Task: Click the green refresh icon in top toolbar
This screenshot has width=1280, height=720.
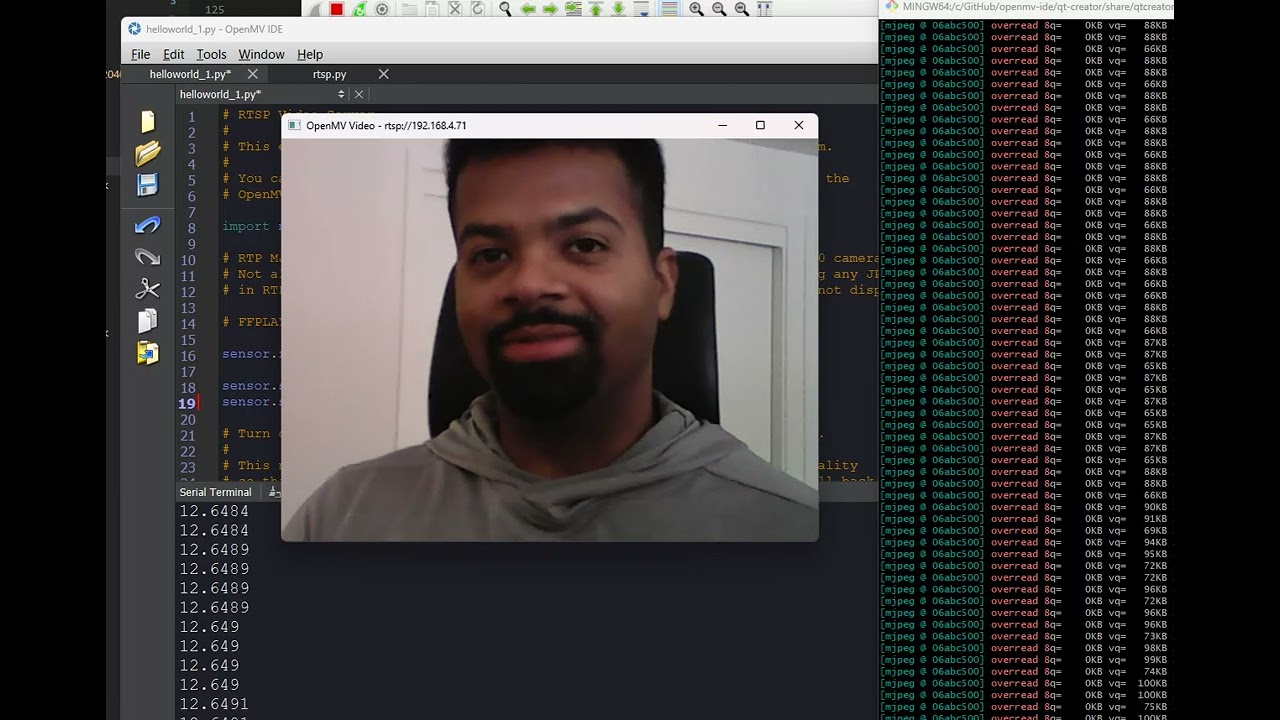Action: click(359, 9)
